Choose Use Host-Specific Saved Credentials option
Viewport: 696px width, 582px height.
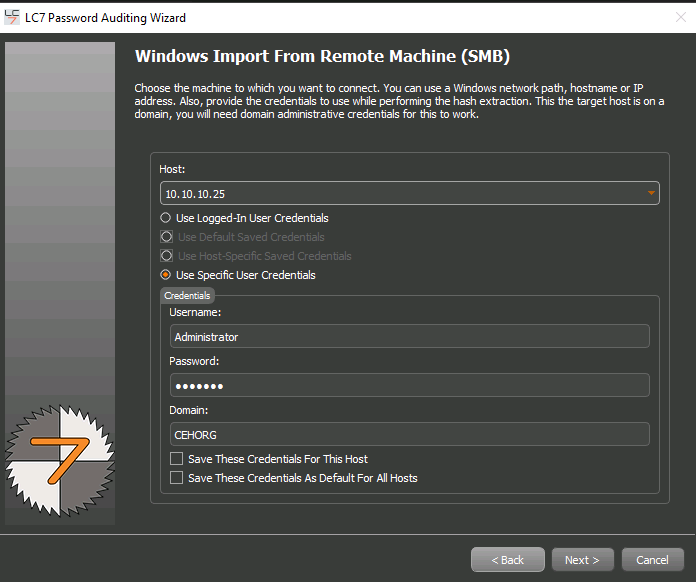166,256
